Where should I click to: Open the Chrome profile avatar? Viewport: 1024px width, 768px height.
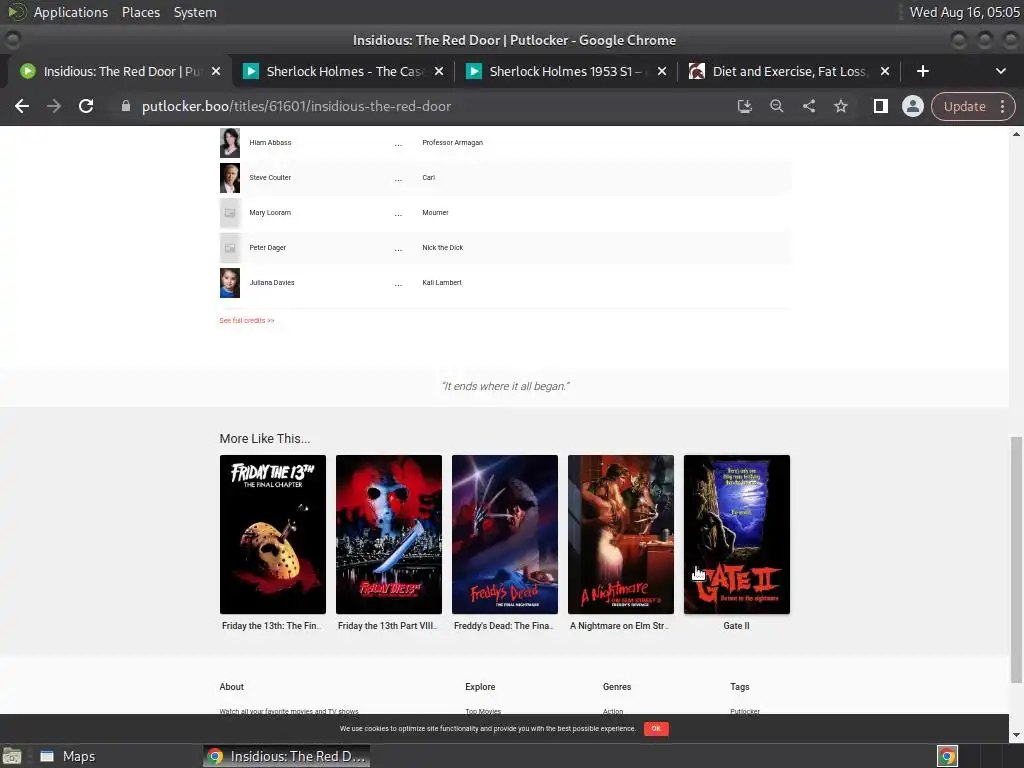(x=912, y=106)
